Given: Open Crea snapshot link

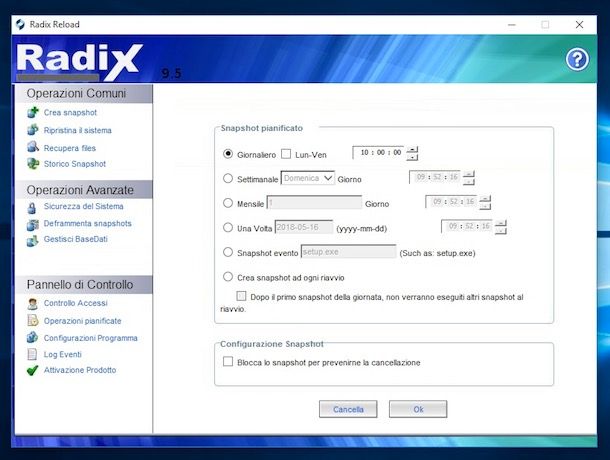Looking at the screenshot, I should [70, 112].
